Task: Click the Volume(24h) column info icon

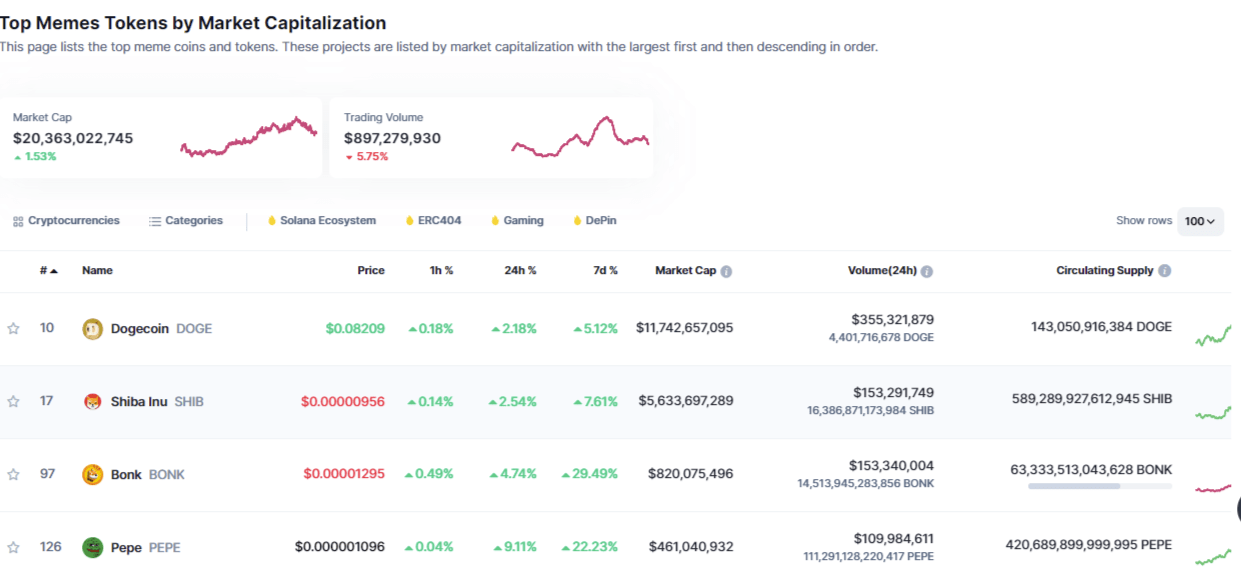Action: click(927, 271)
